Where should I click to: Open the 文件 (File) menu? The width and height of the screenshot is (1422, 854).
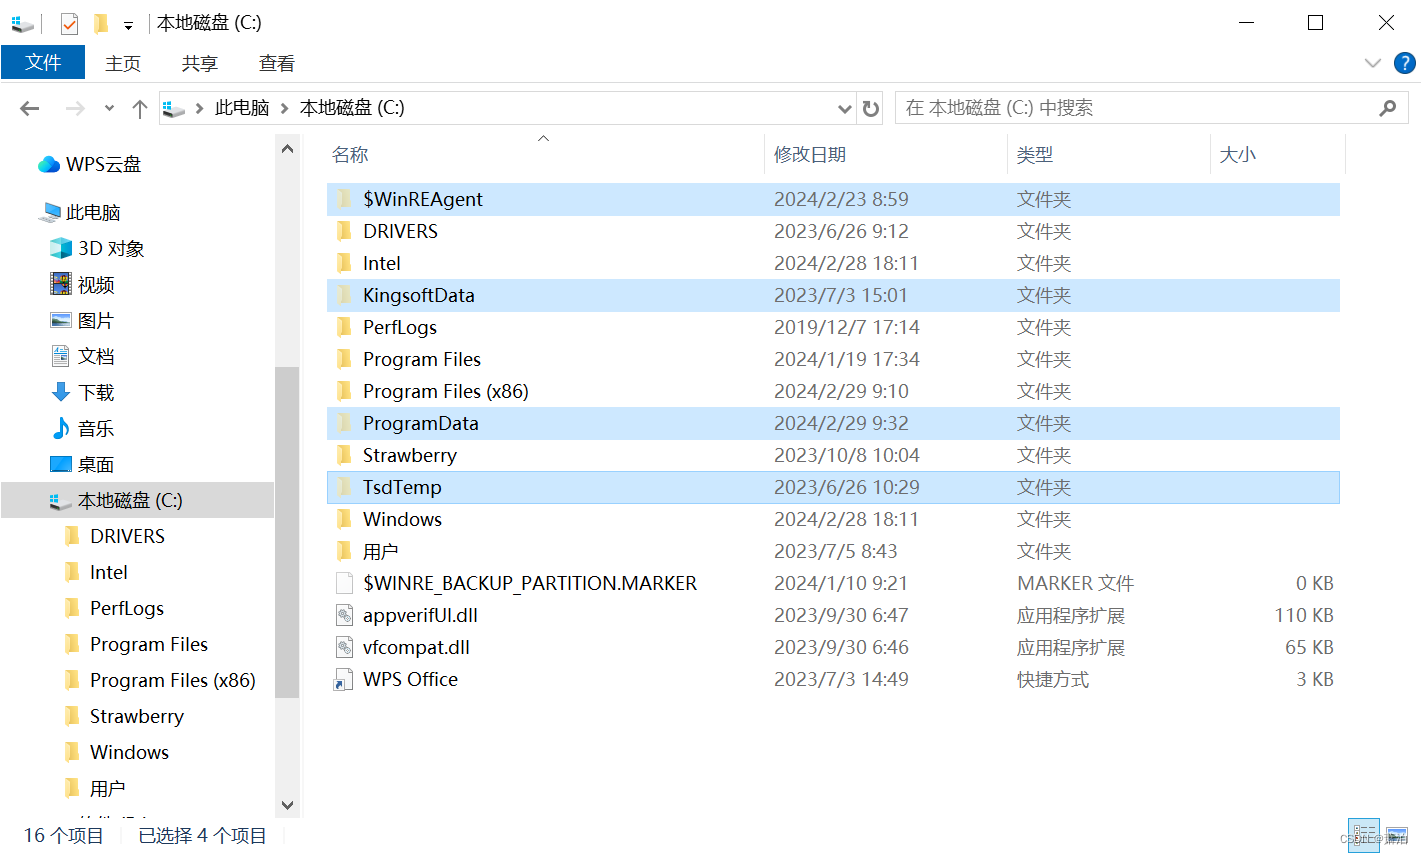[x=43, y=62]
